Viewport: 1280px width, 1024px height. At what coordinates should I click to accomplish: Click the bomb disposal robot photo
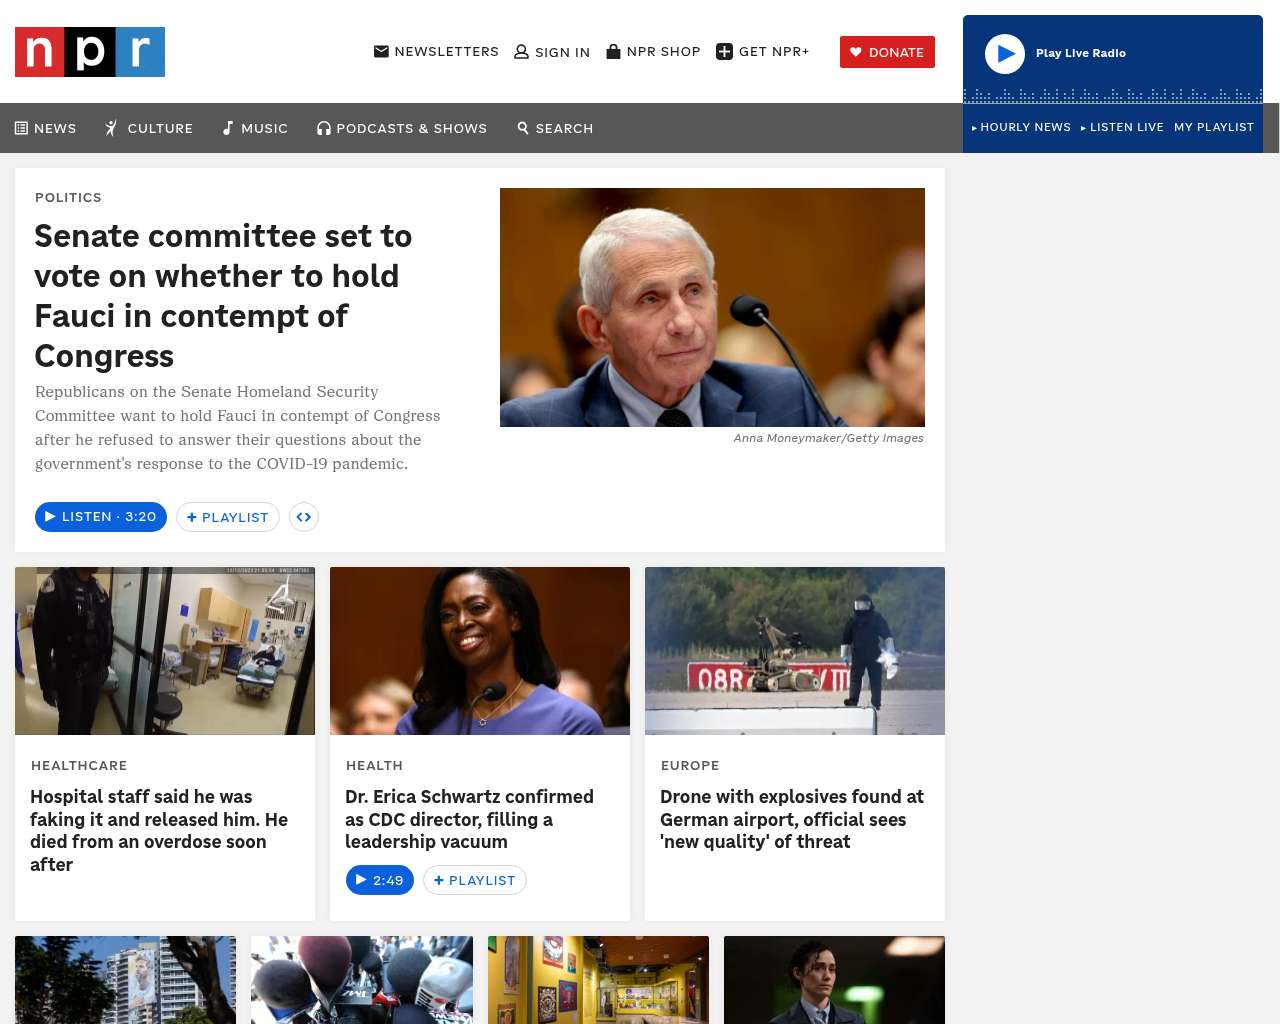(x=795, y=651)
